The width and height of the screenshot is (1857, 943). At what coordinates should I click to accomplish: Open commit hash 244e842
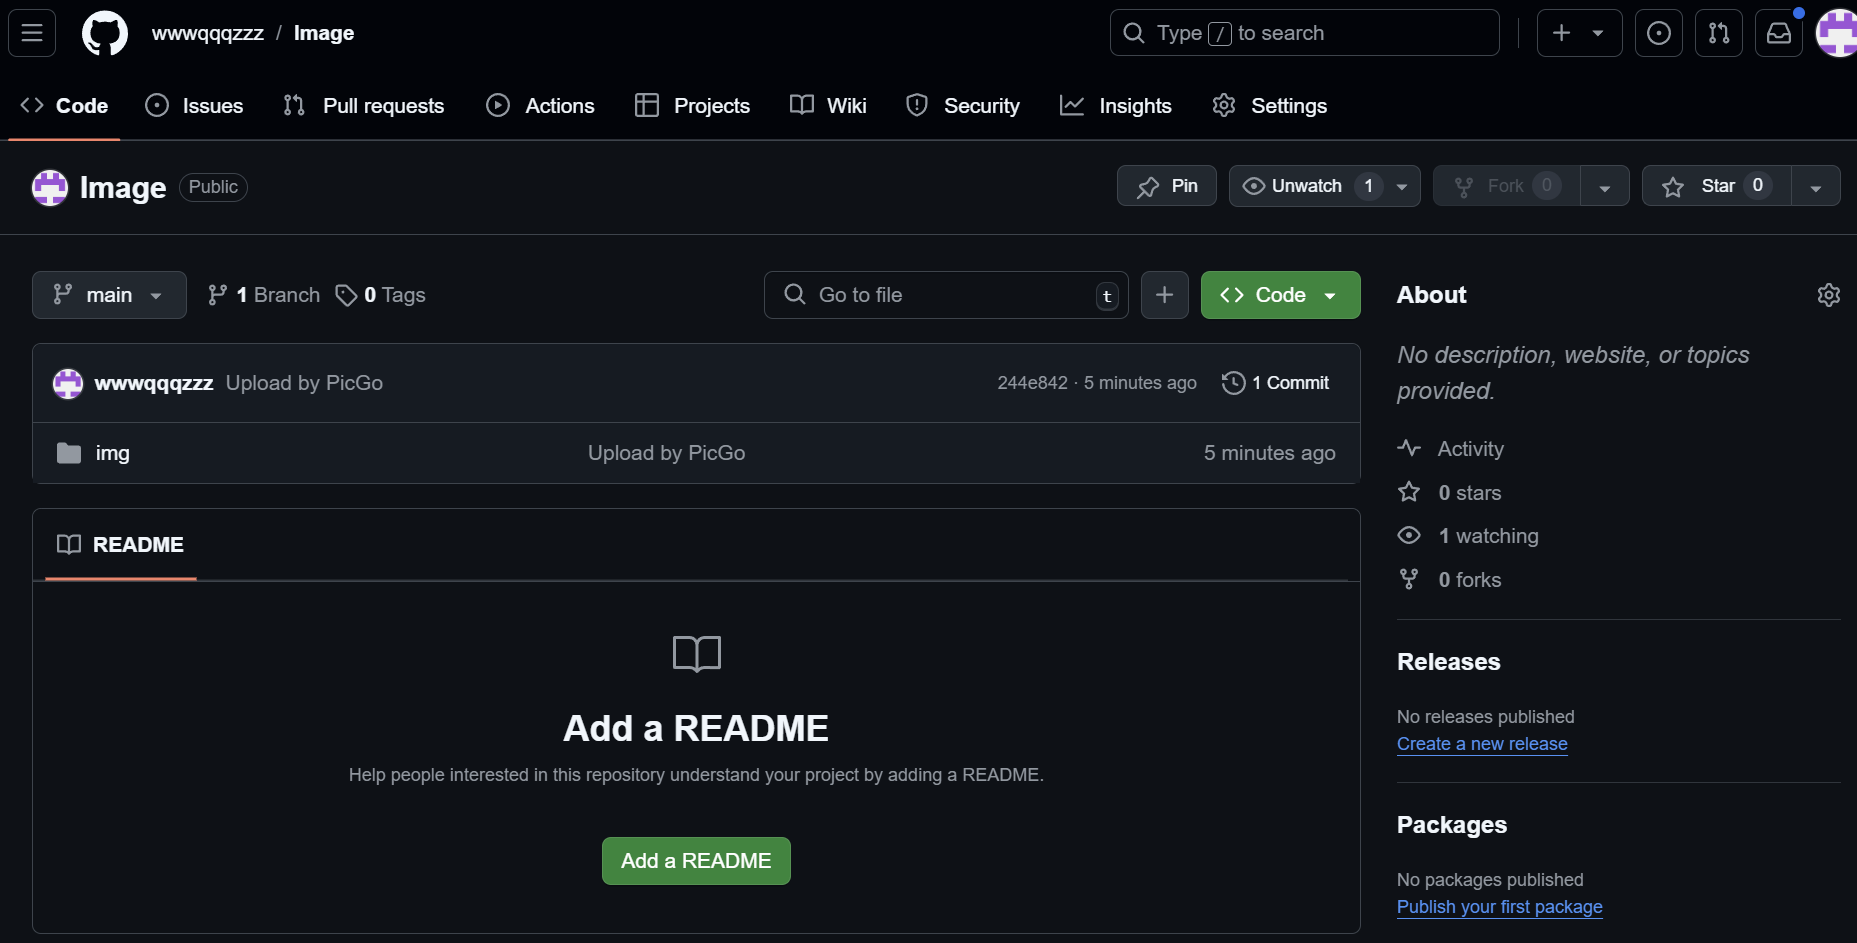pyautogui.click(x=1032, y=383)
